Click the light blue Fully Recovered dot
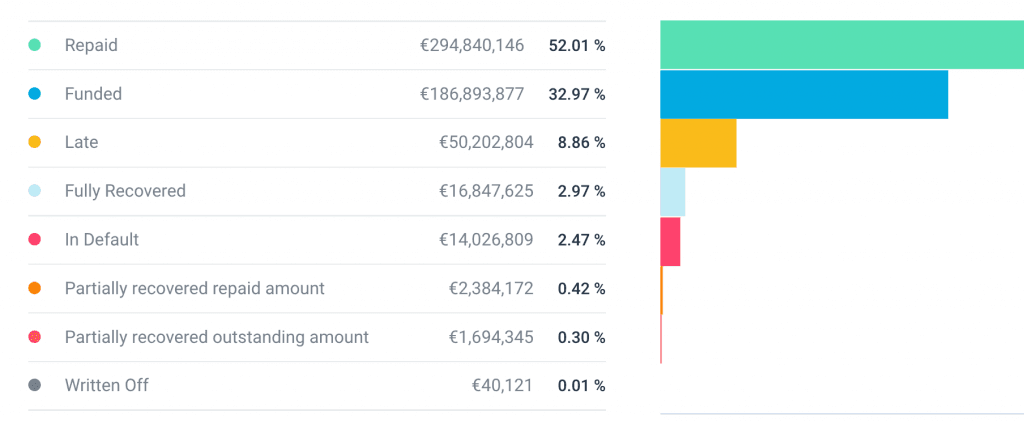The height and width of the screenshot is (424, 1024). [x=35, y=191]
